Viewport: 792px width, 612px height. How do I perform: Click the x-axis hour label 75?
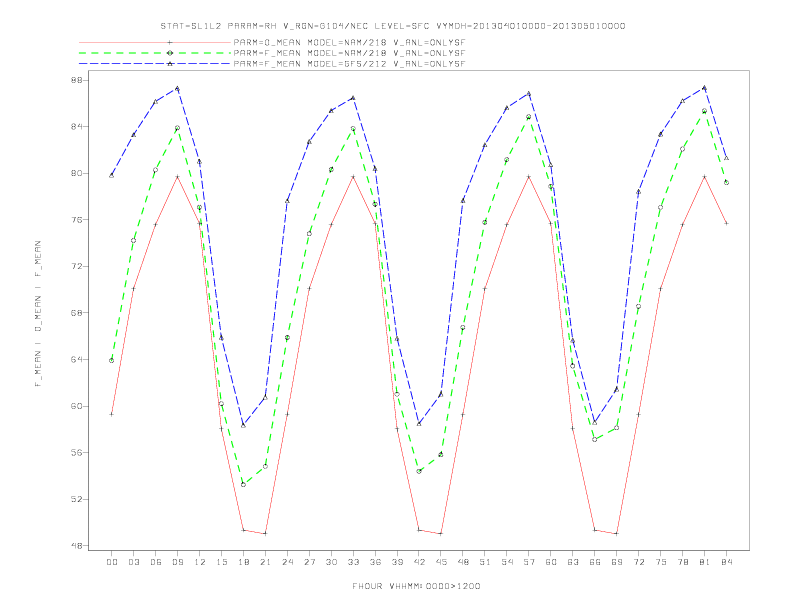pos(661,562)
